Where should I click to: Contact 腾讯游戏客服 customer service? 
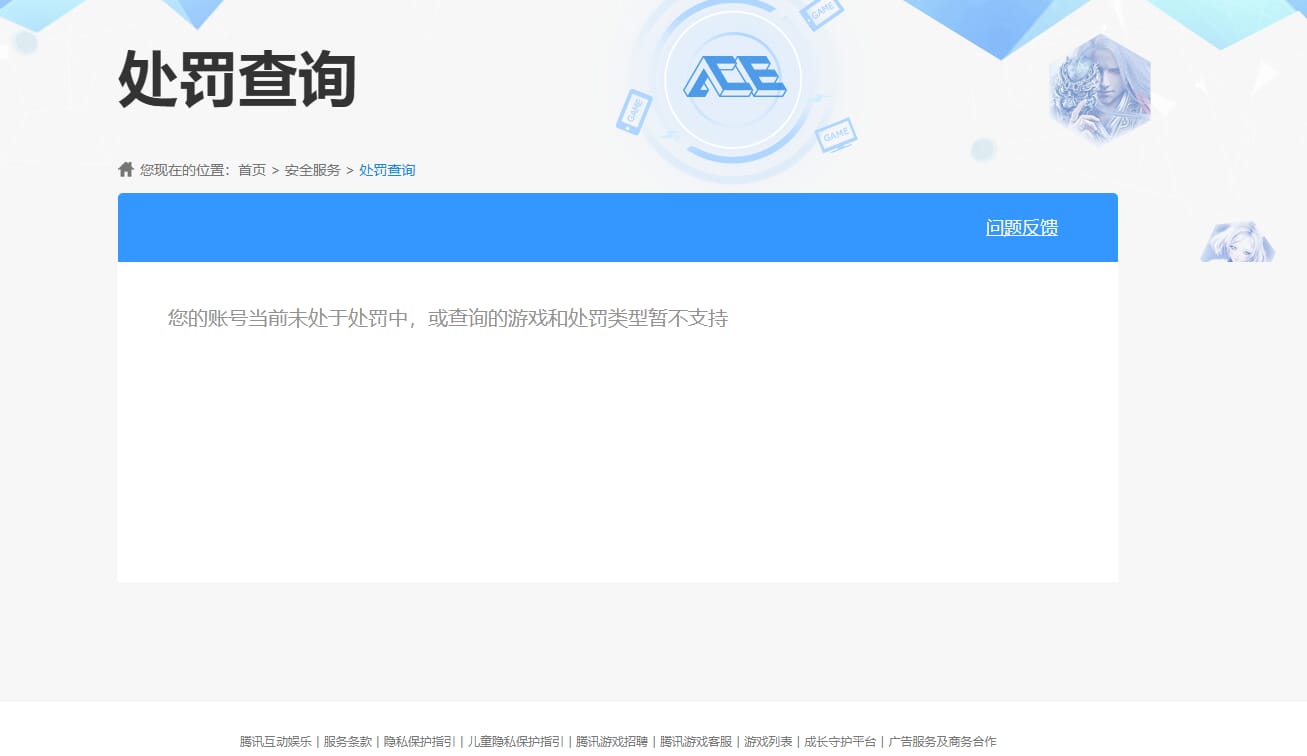click(x=696, y=741)
